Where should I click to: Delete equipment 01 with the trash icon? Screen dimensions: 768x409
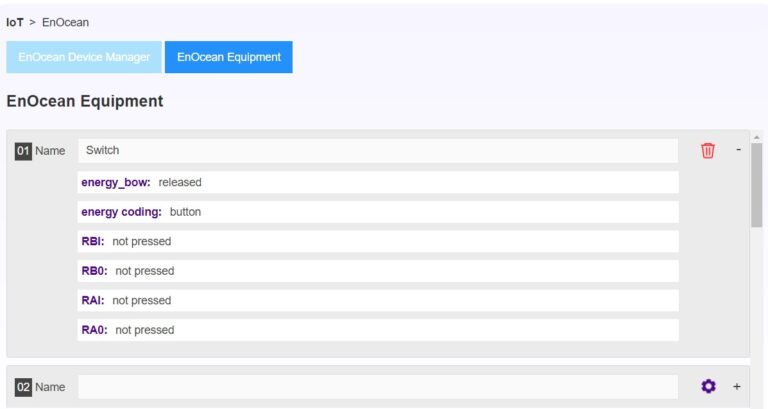tap(708, 150)
